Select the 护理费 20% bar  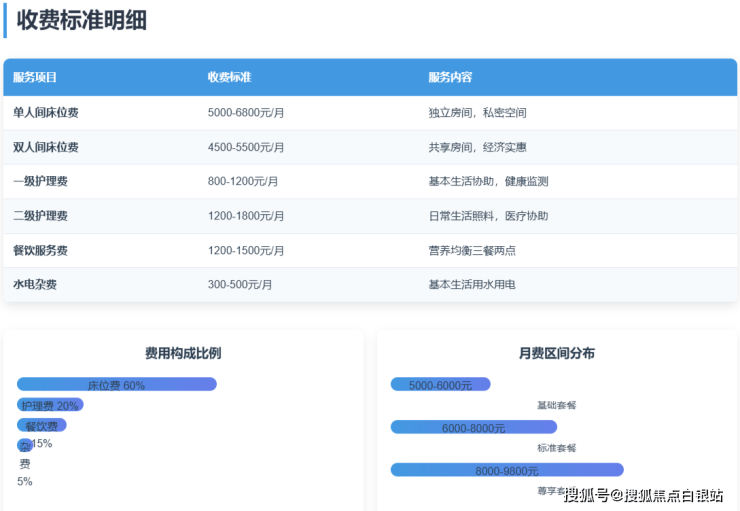pyautogui.click(x=50, y=405)
